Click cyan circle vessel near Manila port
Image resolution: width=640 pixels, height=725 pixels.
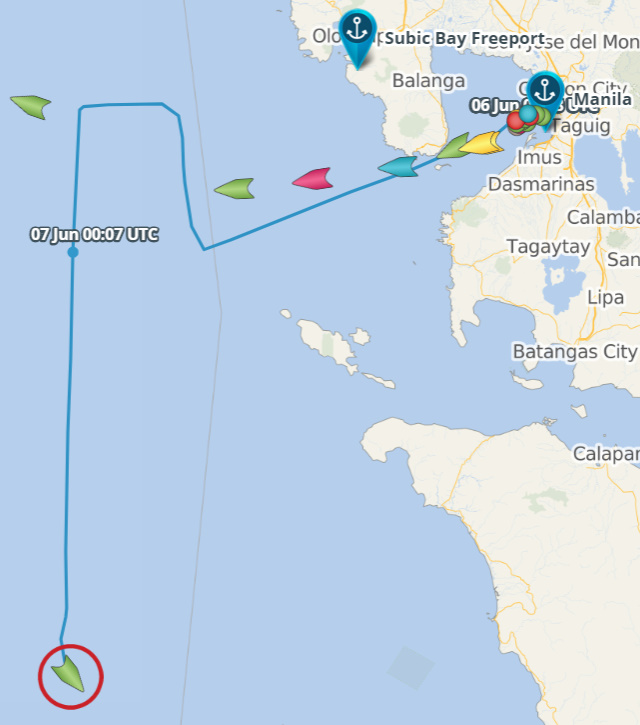528,113
